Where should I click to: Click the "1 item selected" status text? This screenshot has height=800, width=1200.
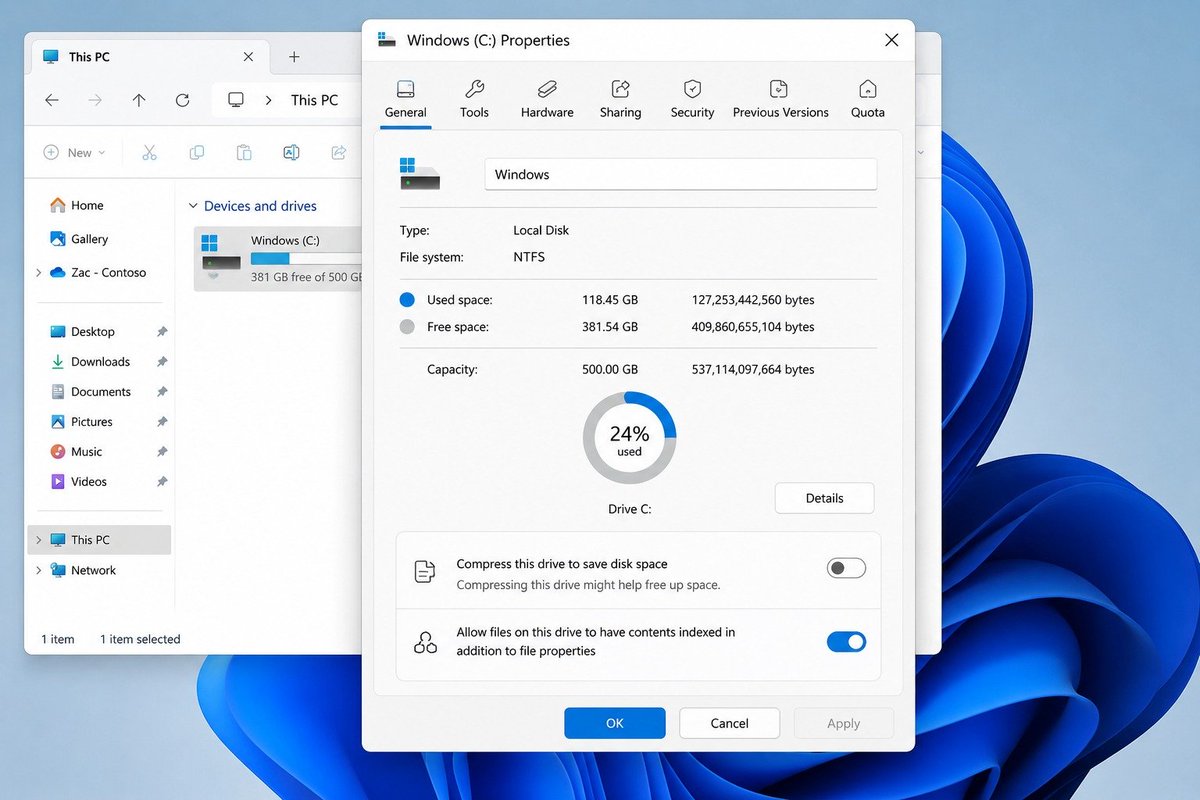click(x=140, y=639)
